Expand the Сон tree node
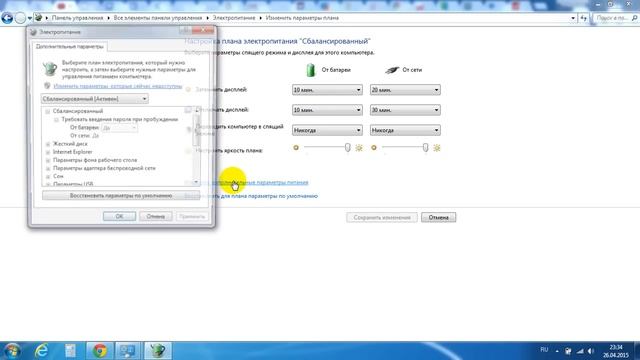640x360 pixels. click(48, 177)
